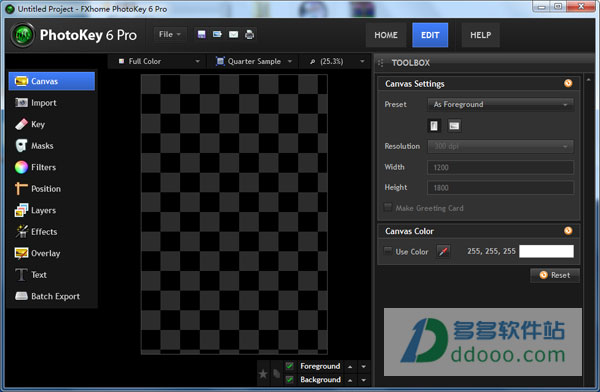Expand Background layer options arrow

click(364, 380)
